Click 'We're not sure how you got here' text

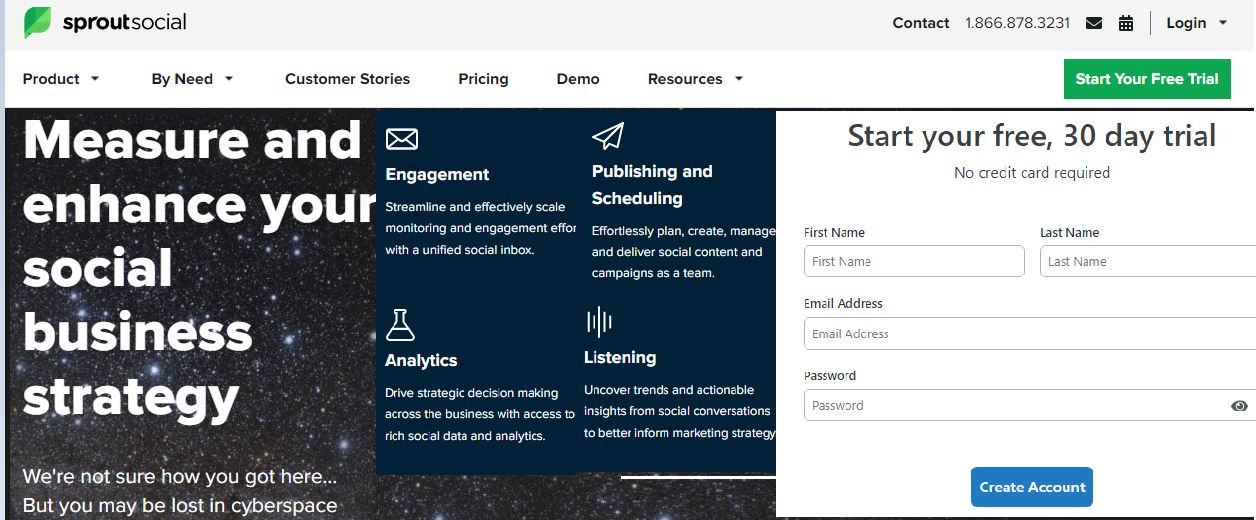click(180, 476)
